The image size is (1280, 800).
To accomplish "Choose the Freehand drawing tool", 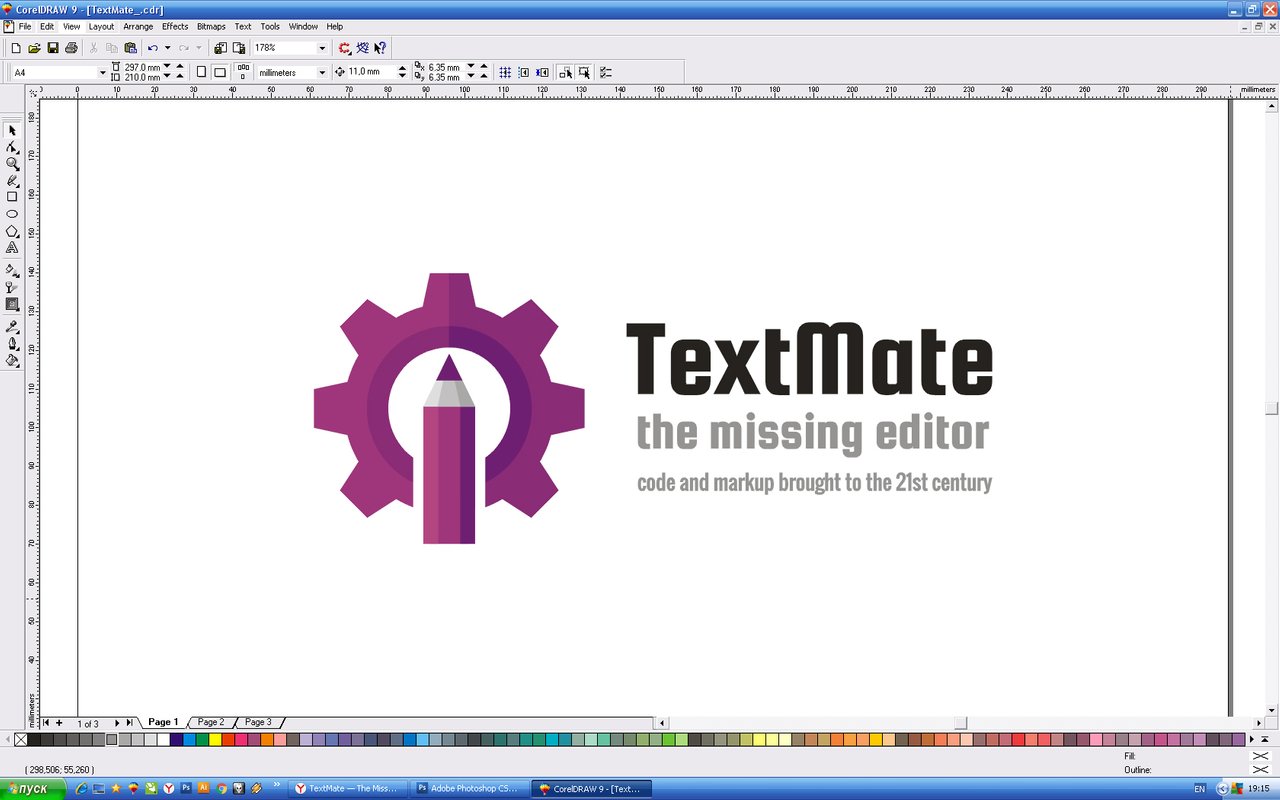I will (x=12, y=180).
